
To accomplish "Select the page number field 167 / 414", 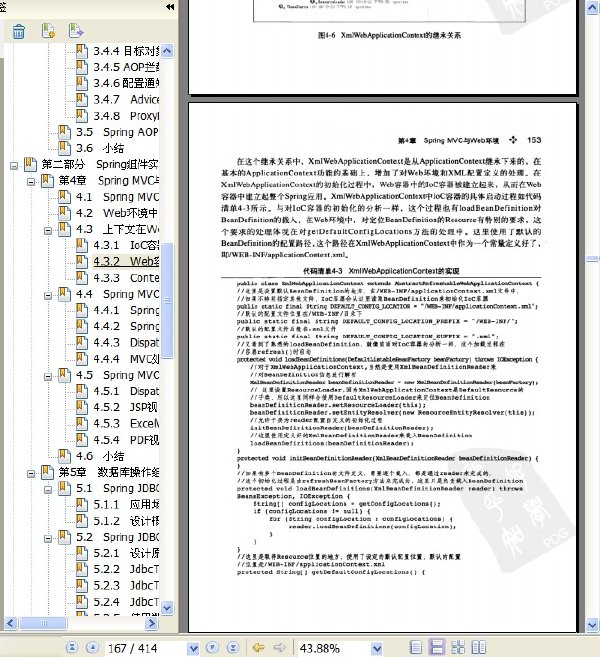I will point(145,648).
